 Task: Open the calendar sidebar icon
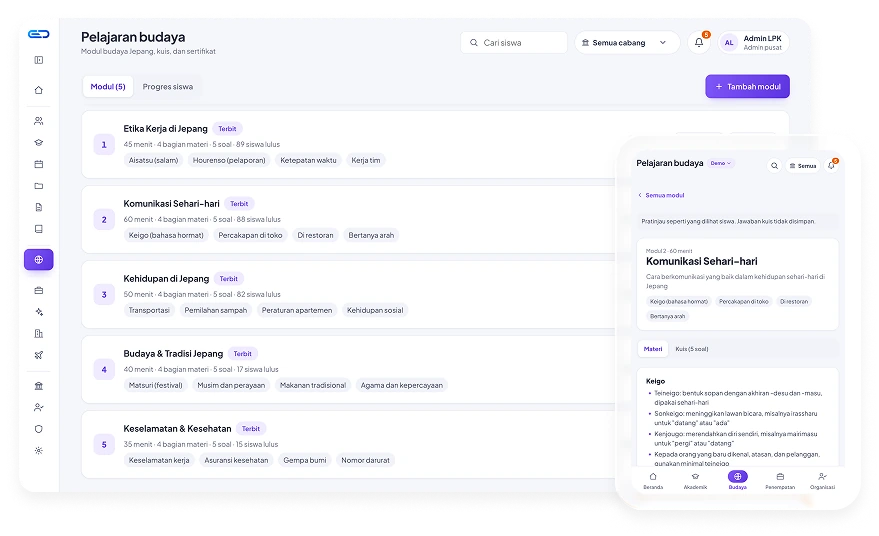pyautogui.click(x=39, y=164)
